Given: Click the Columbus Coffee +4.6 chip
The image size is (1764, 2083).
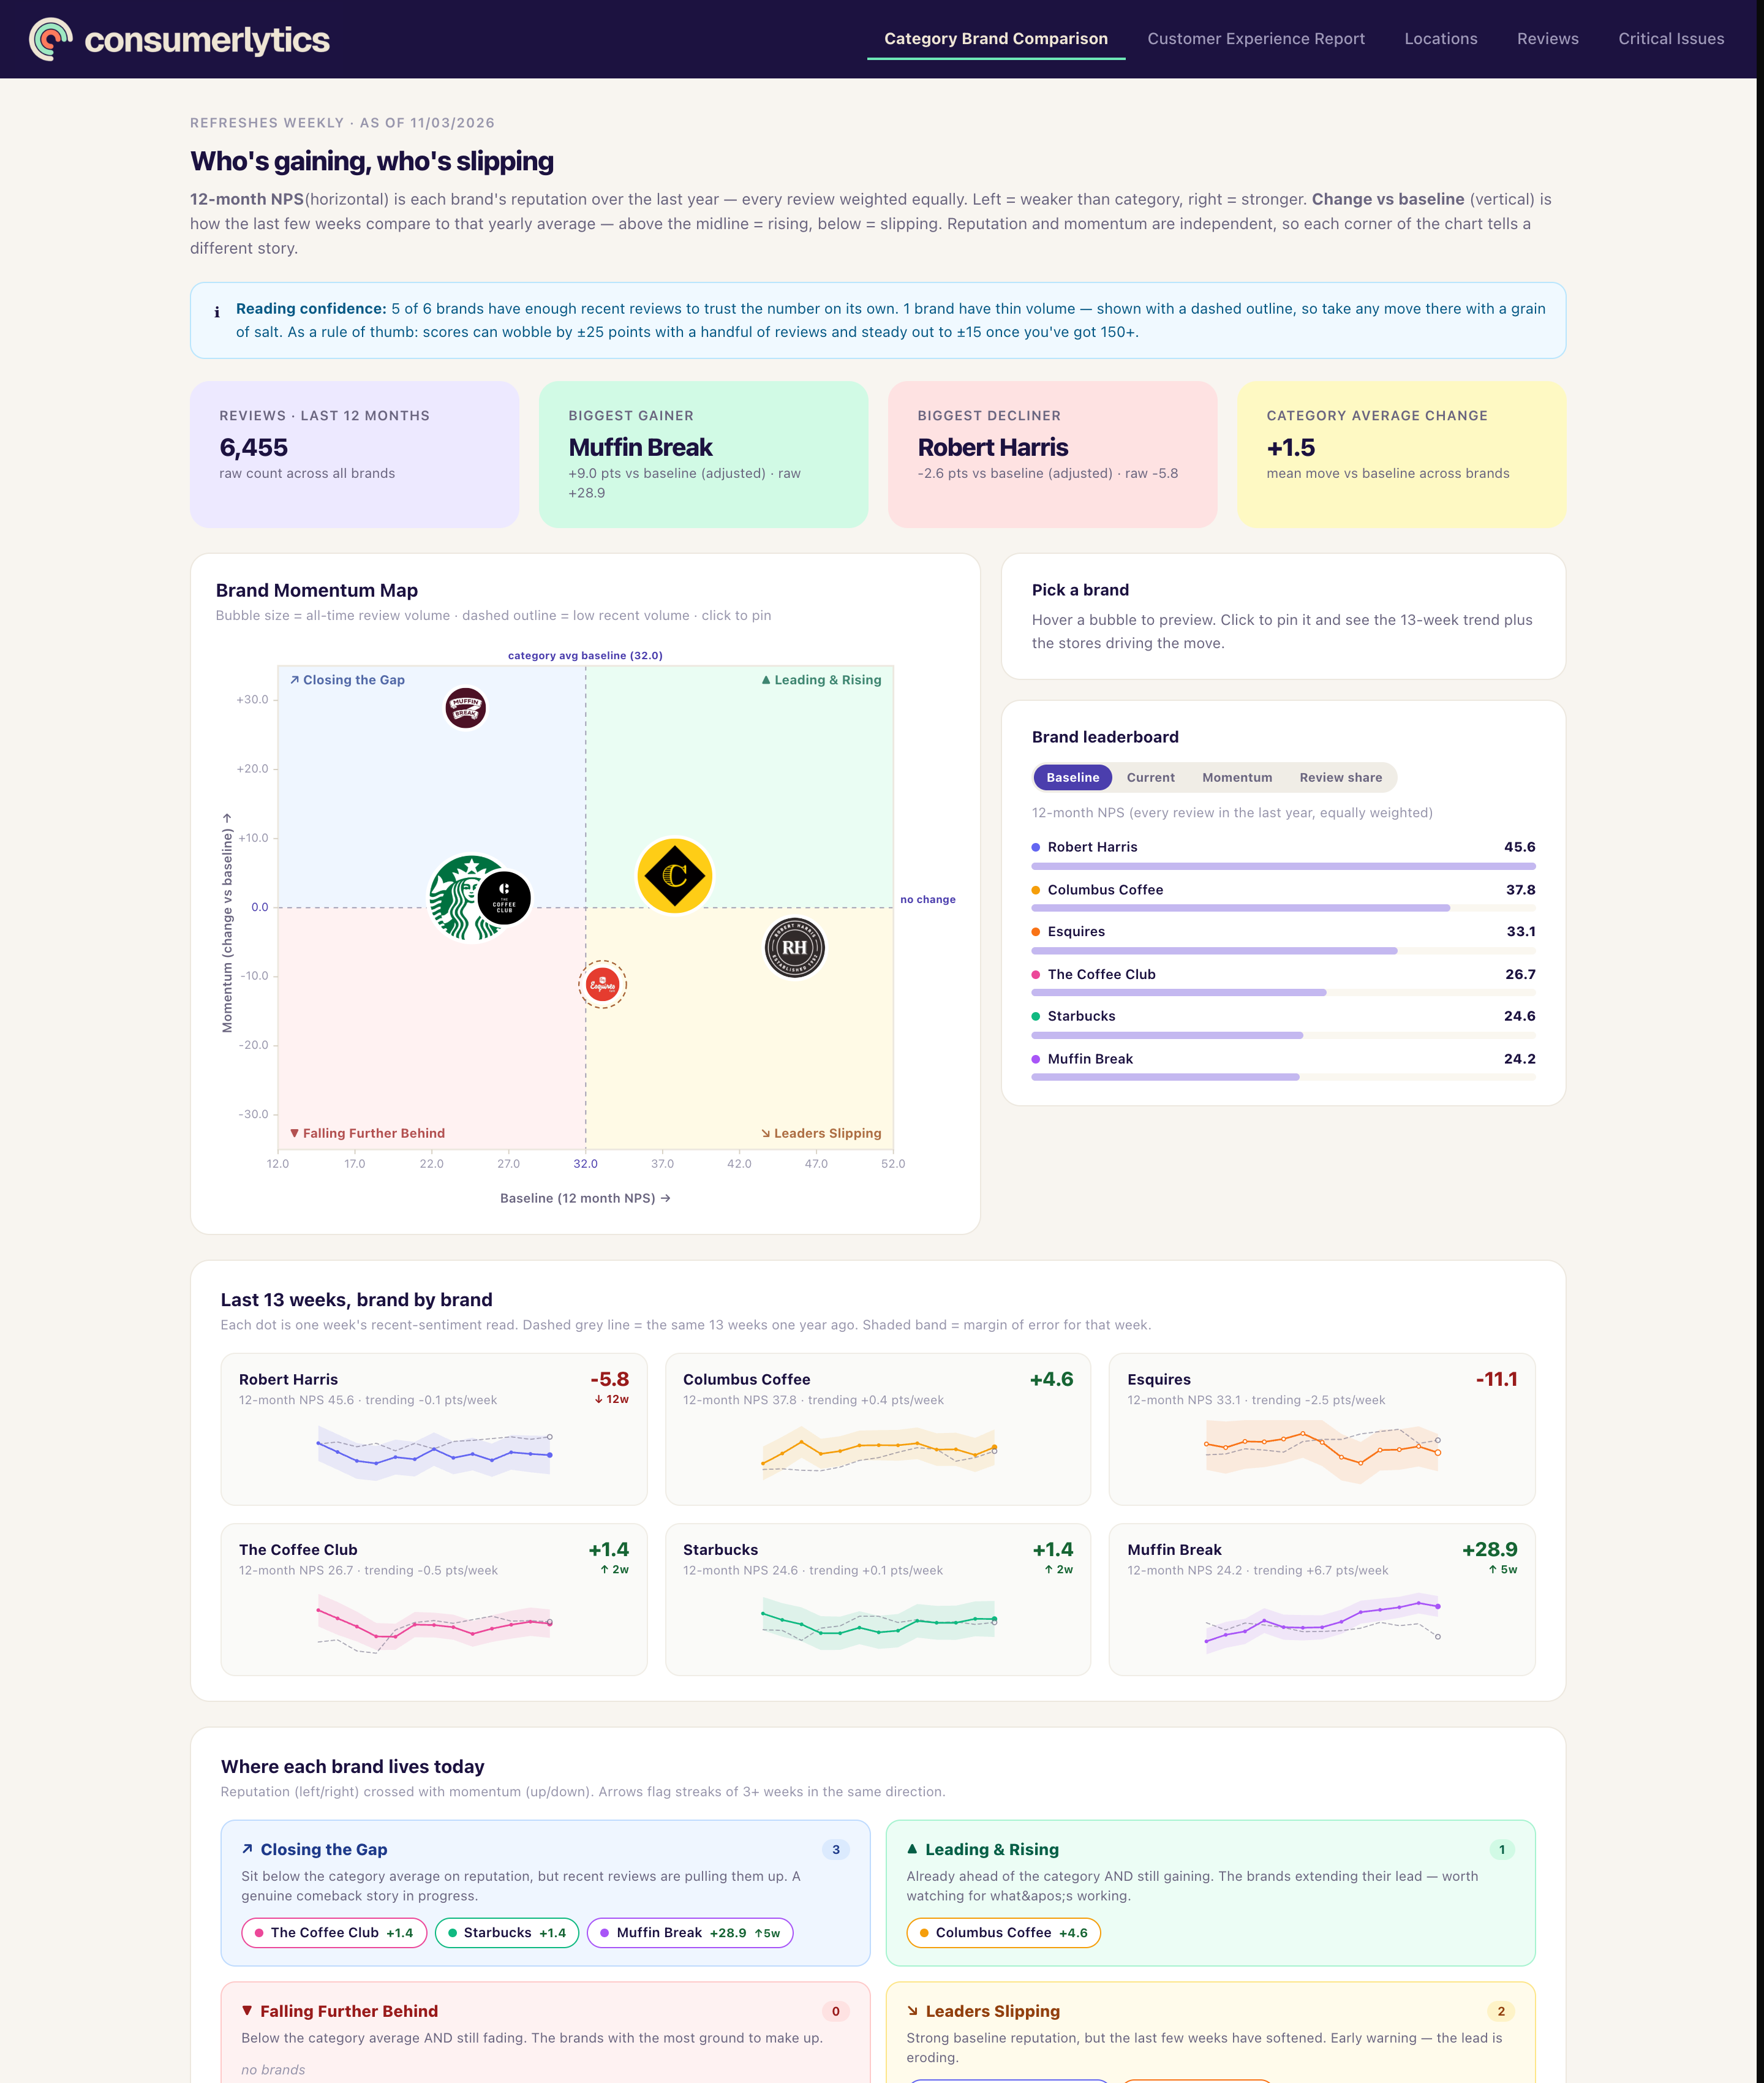Looking at the screenshot, I should point(1003,1932).
